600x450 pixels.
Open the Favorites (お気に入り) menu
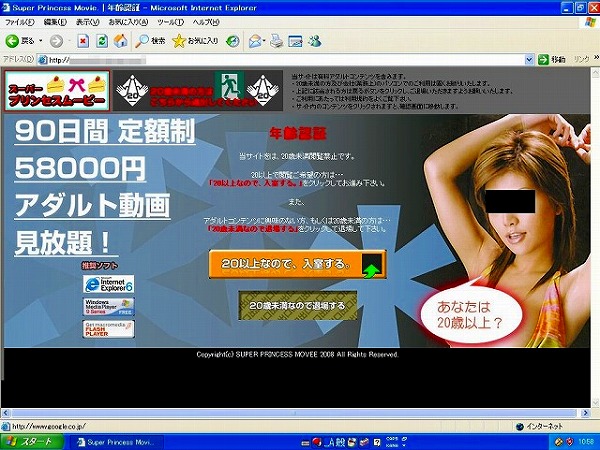(128, 22)
